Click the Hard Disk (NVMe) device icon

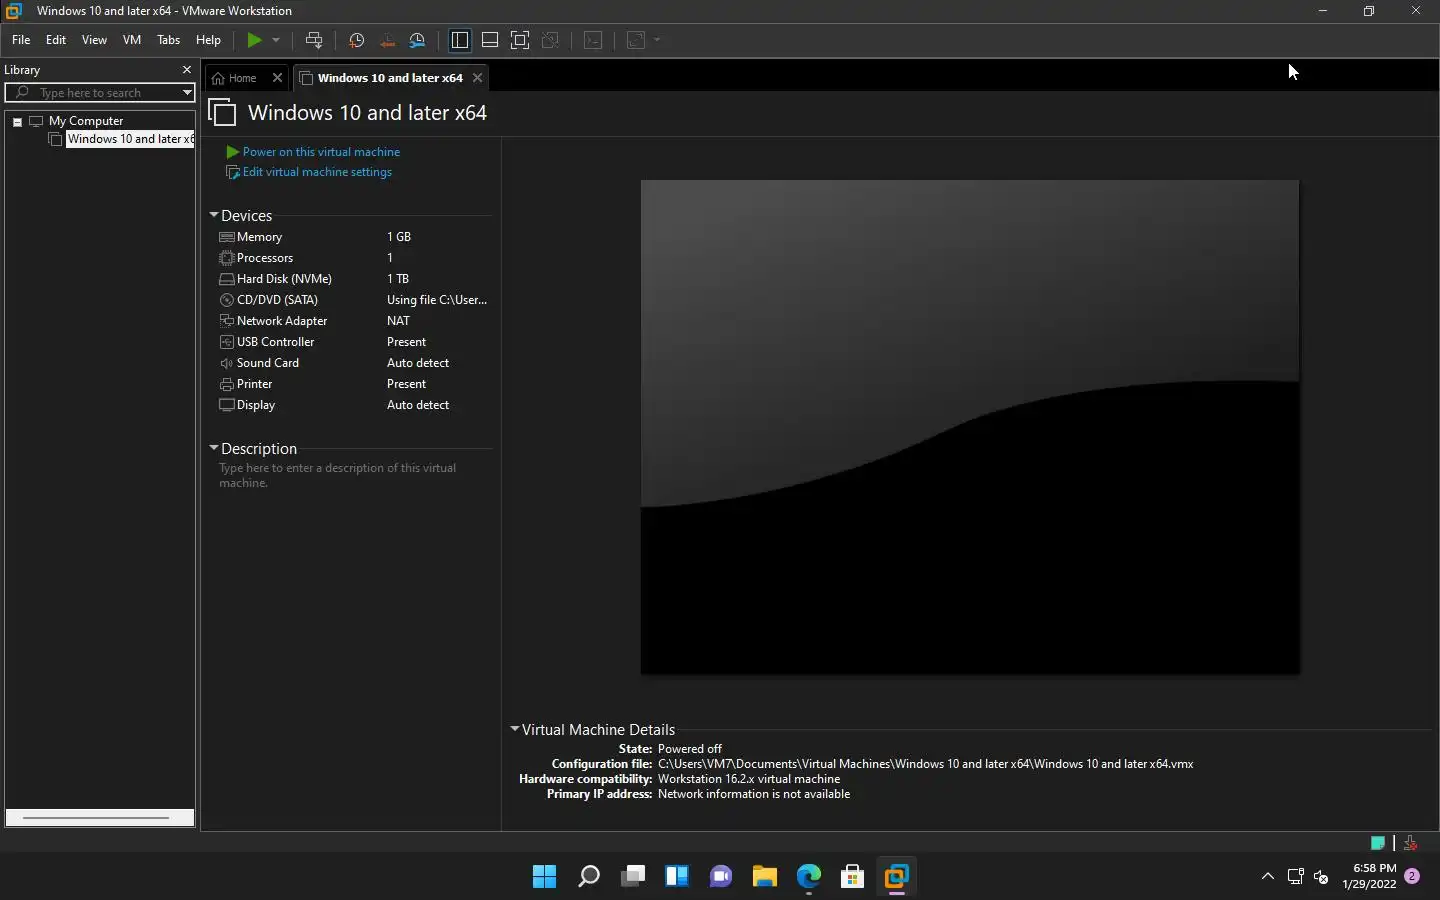(227, 279)
